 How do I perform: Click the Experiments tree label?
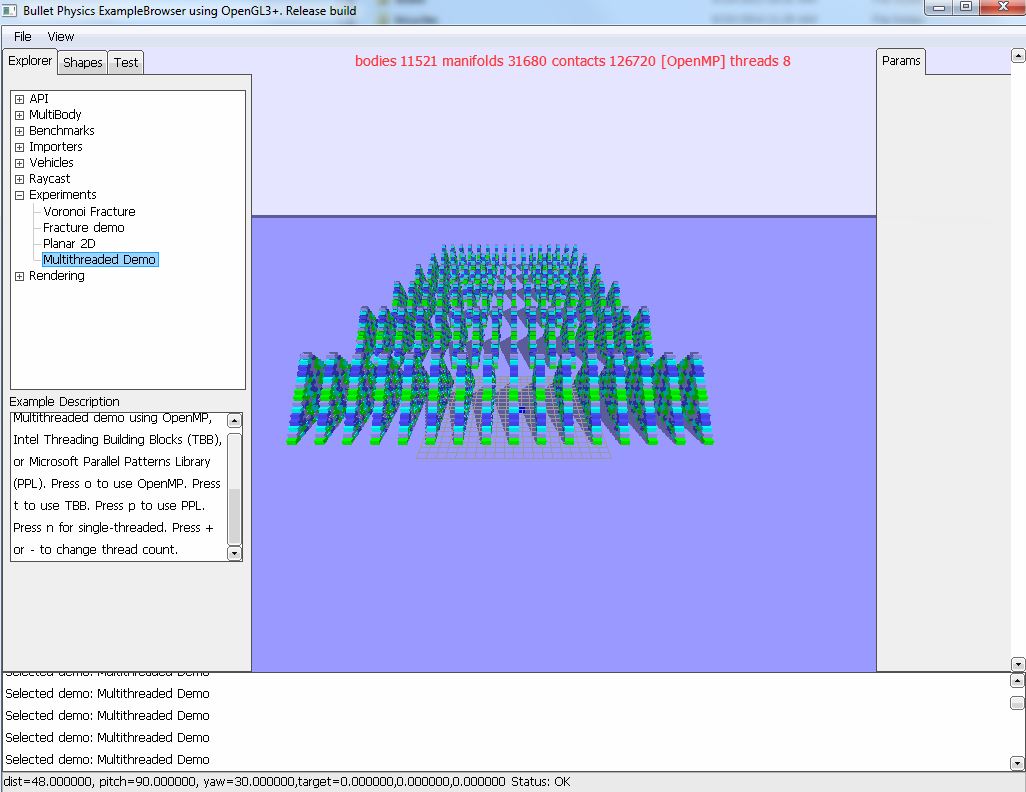point(63,195)
